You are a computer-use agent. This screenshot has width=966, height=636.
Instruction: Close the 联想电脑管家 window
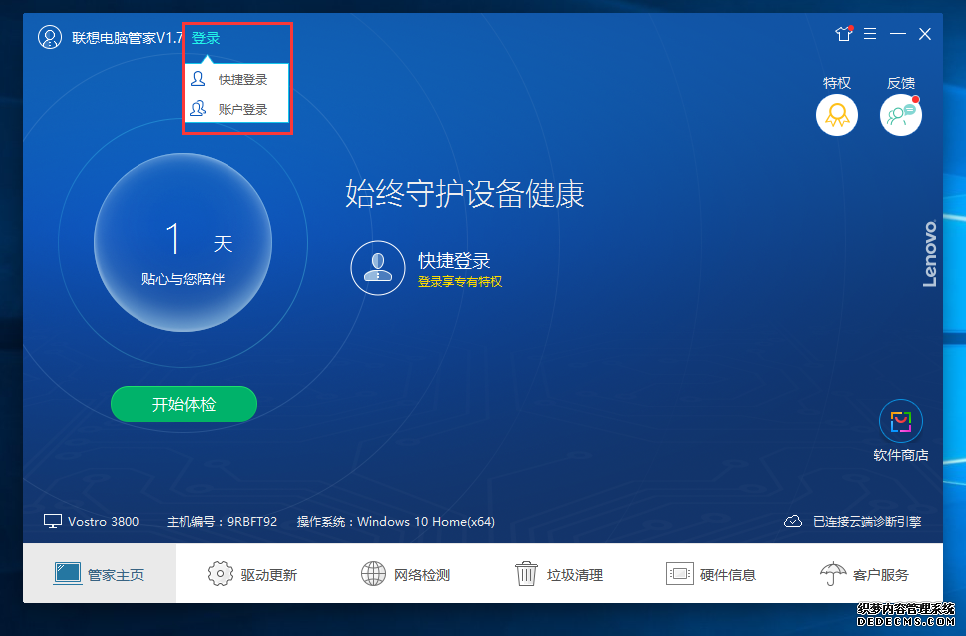coord(925,34)
